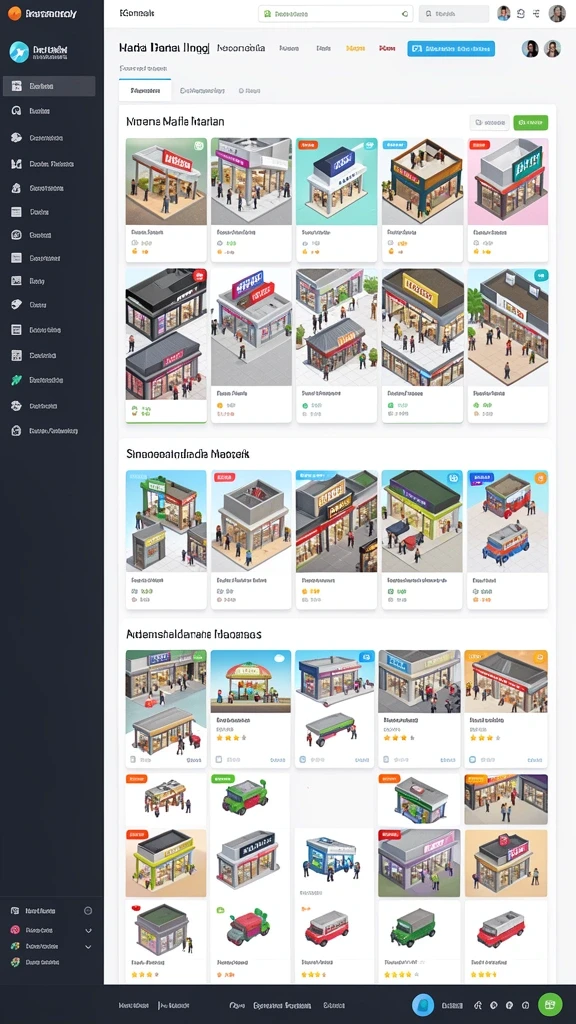Select the green lightning bolt sidebar icon
Screen dimensions: 576x1024
(16, 380)
